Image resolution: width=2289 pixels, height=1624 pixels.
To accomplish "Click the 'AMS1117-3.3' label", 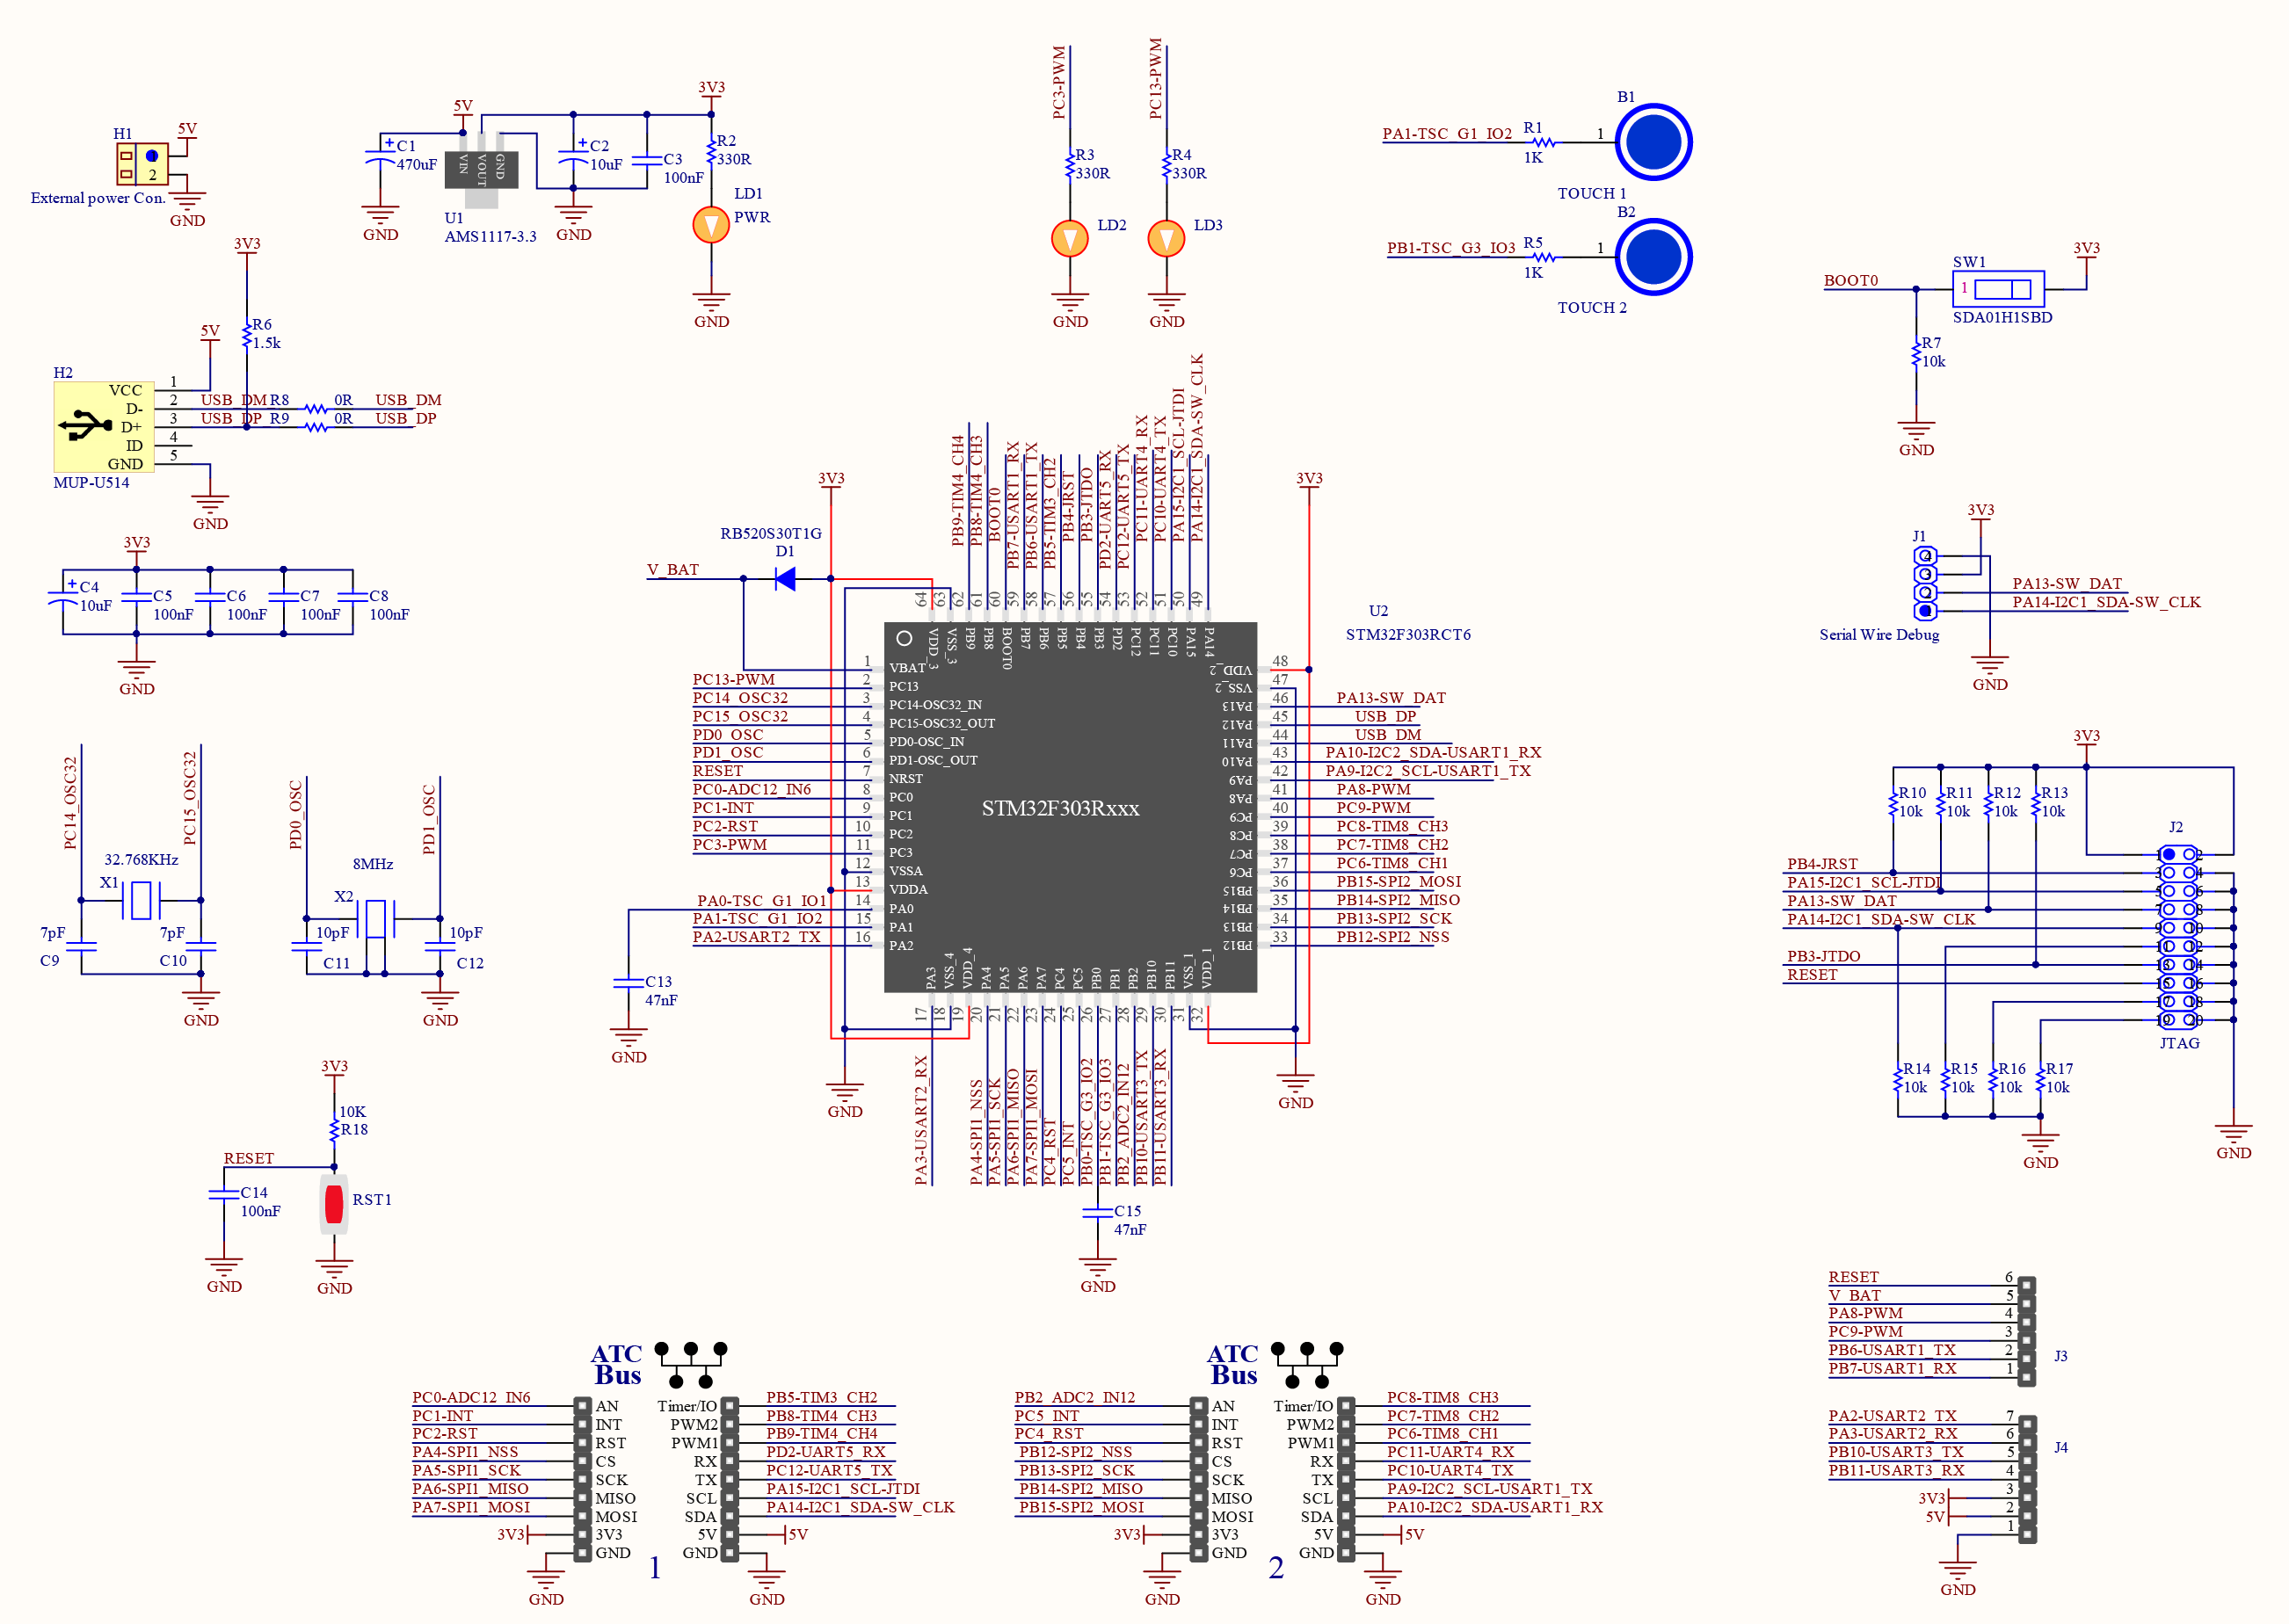I will 490,237.
